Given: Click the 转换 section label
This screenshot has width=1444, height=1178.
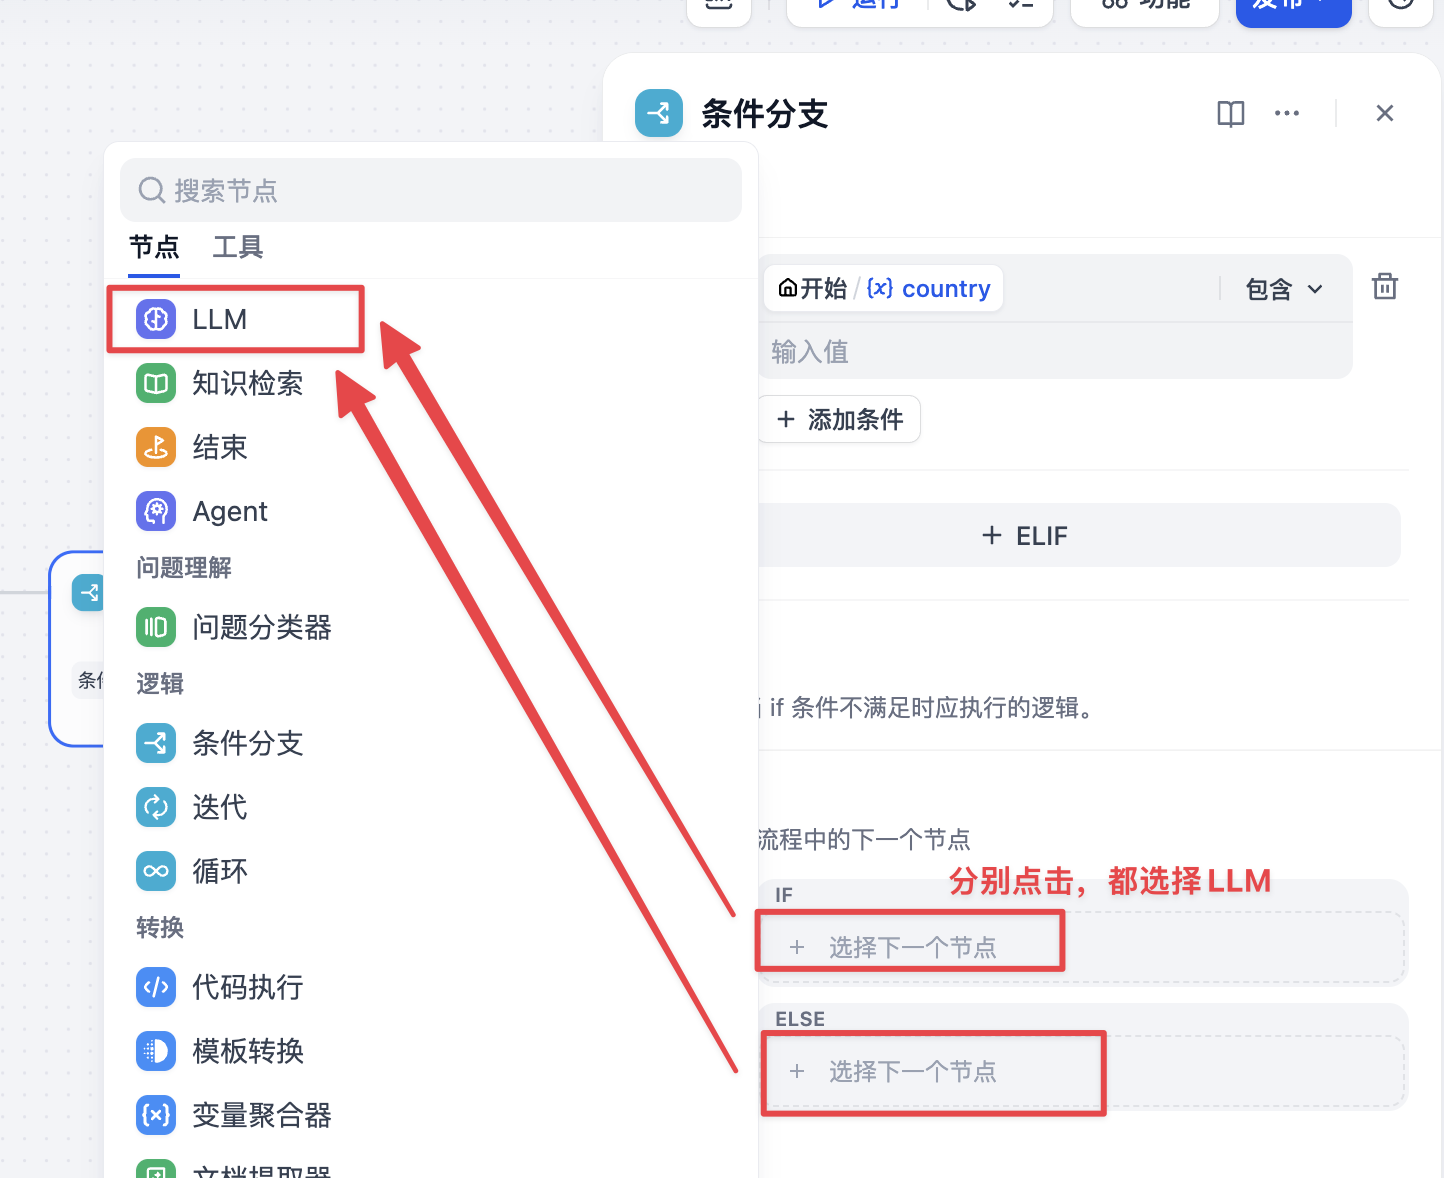Looking at the screenshot, I should click(160, 928).
